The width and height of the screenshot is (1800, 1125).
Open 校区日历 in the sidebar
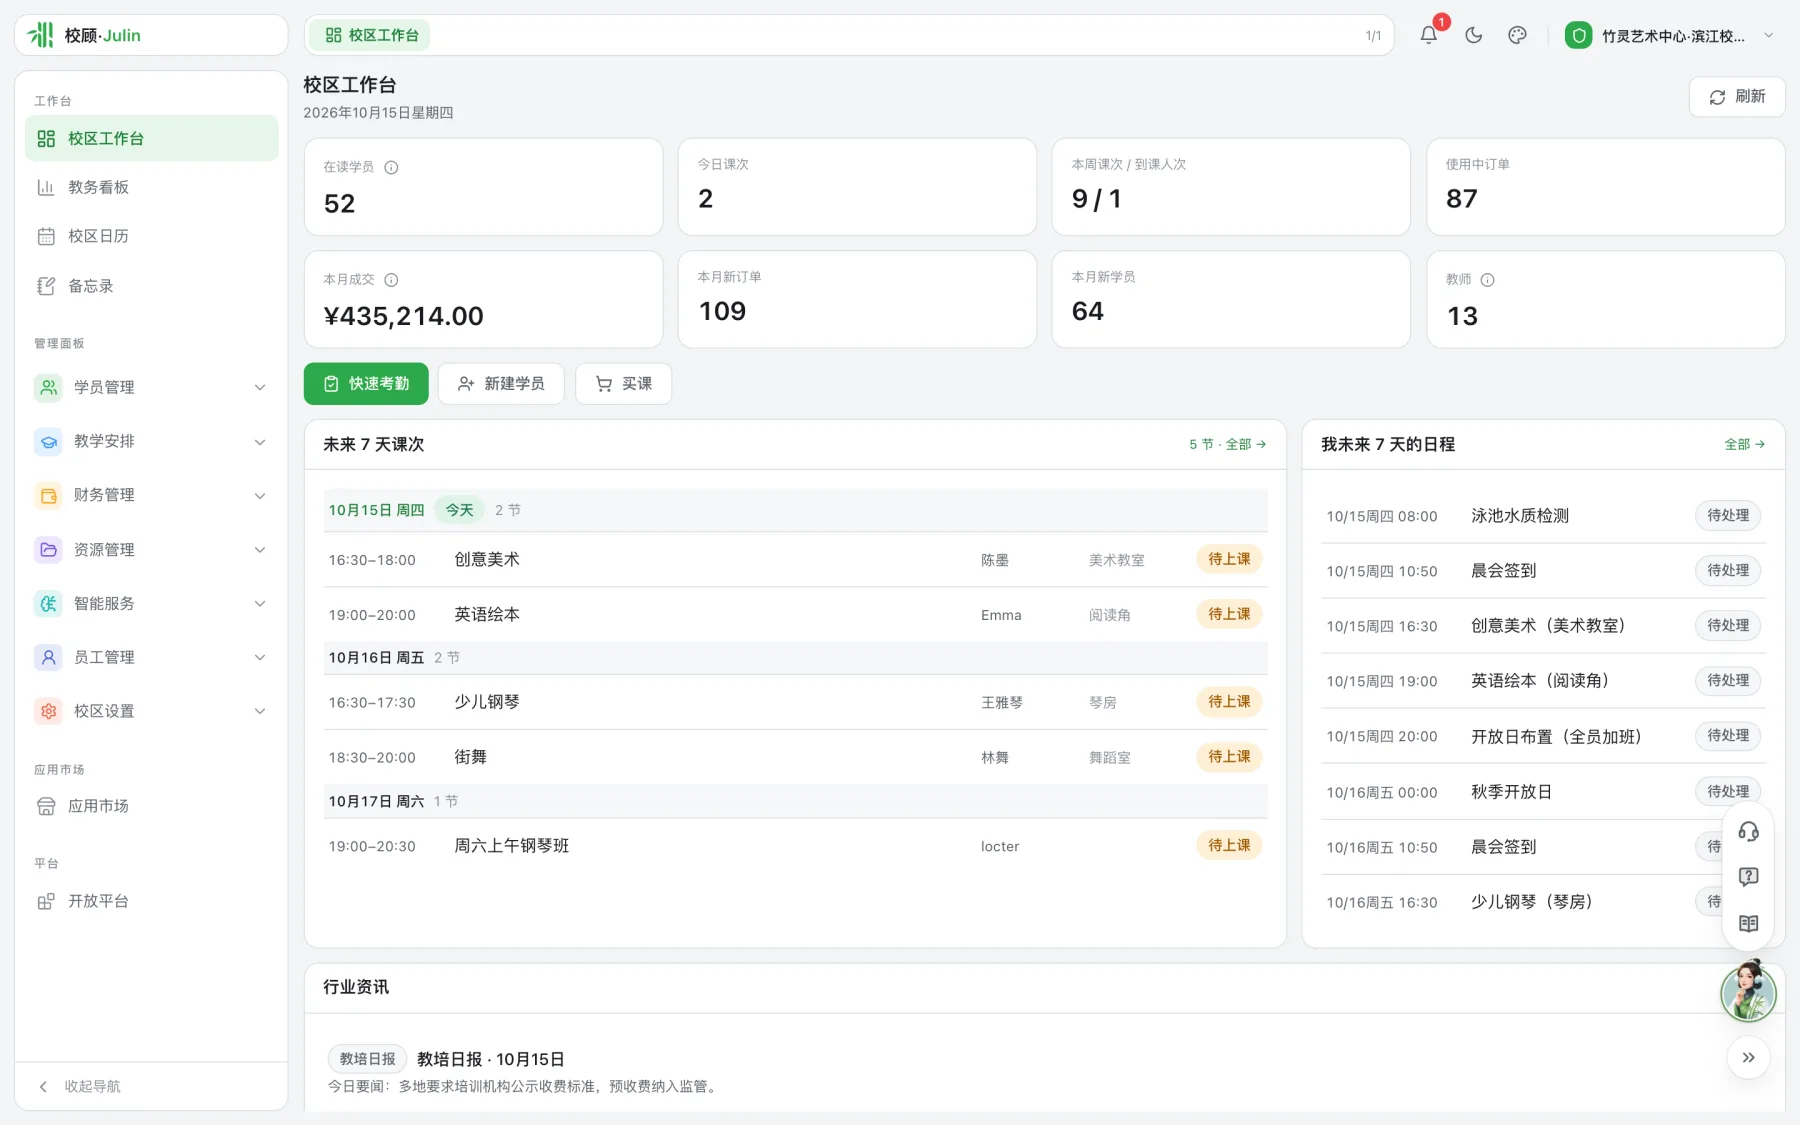(152, 236)
